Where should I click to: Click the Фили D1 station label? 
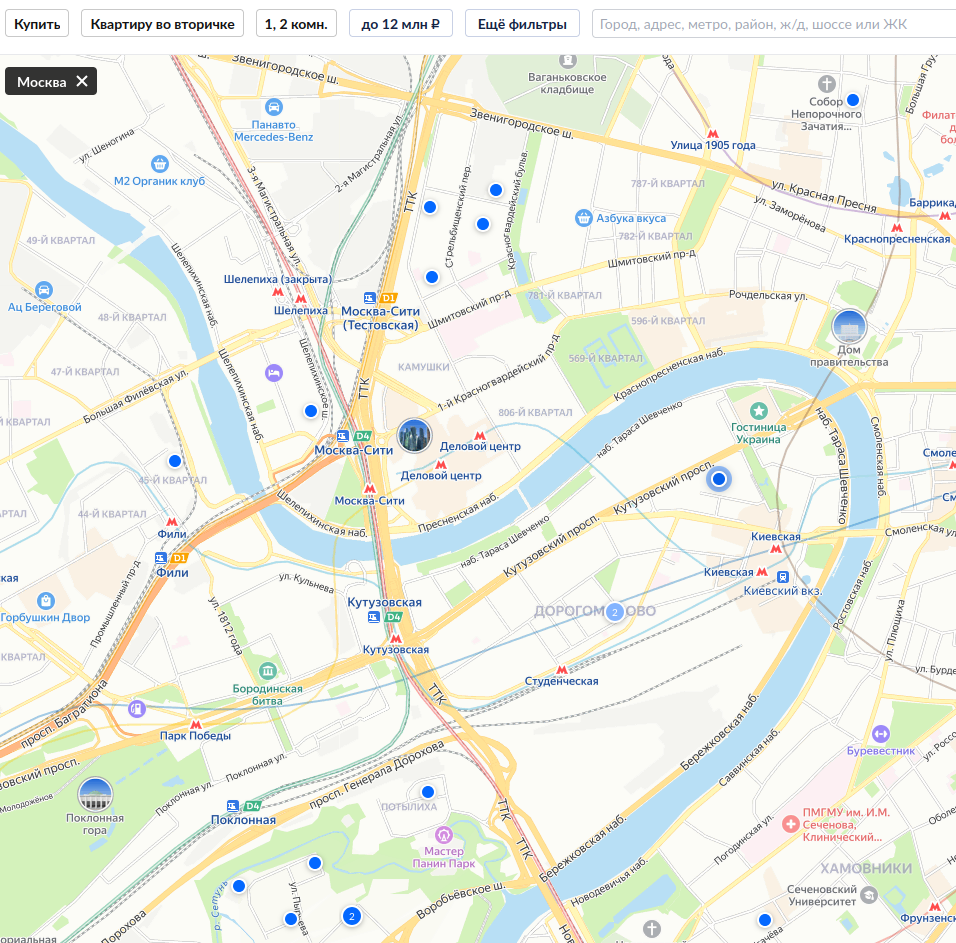tap(172, 572)
